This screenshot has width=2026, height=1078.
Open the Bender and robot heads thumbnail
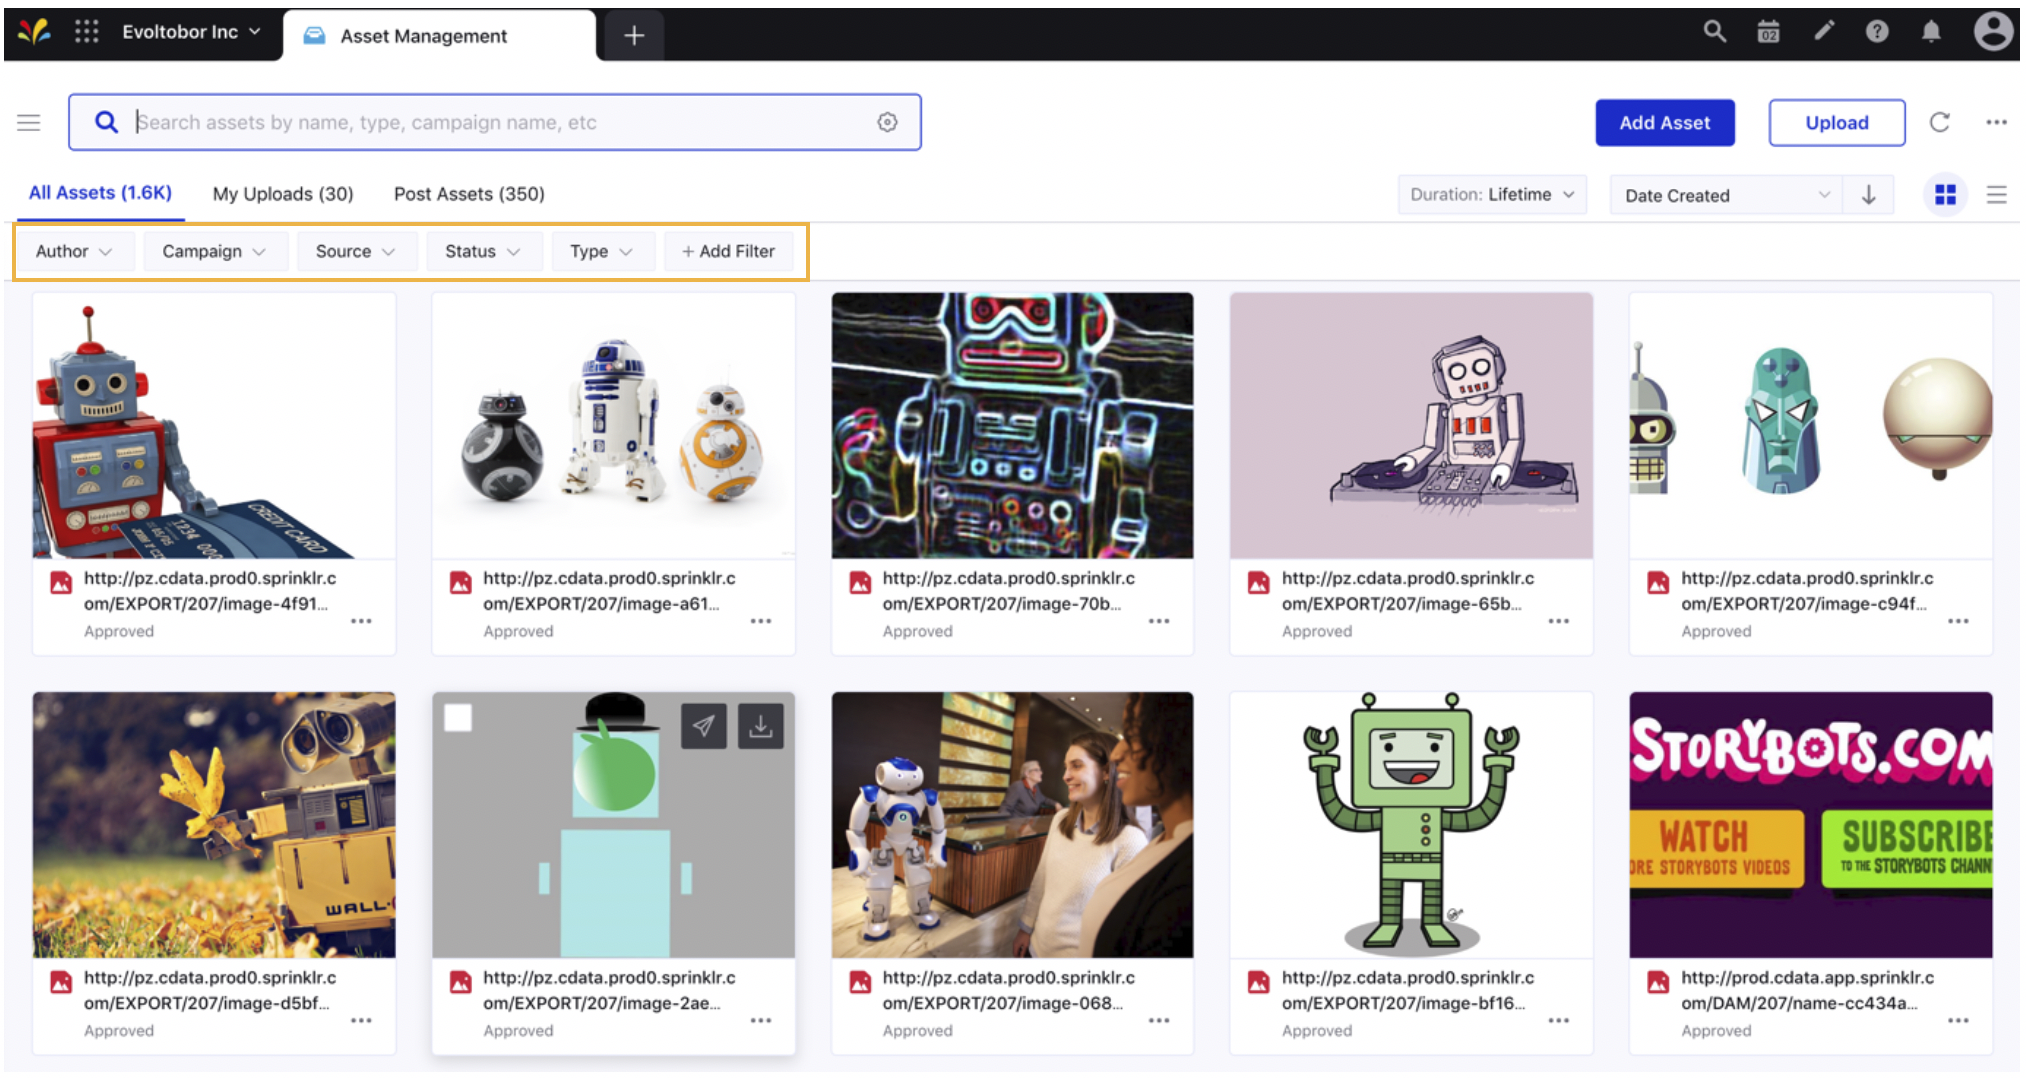pos(1810,425)
